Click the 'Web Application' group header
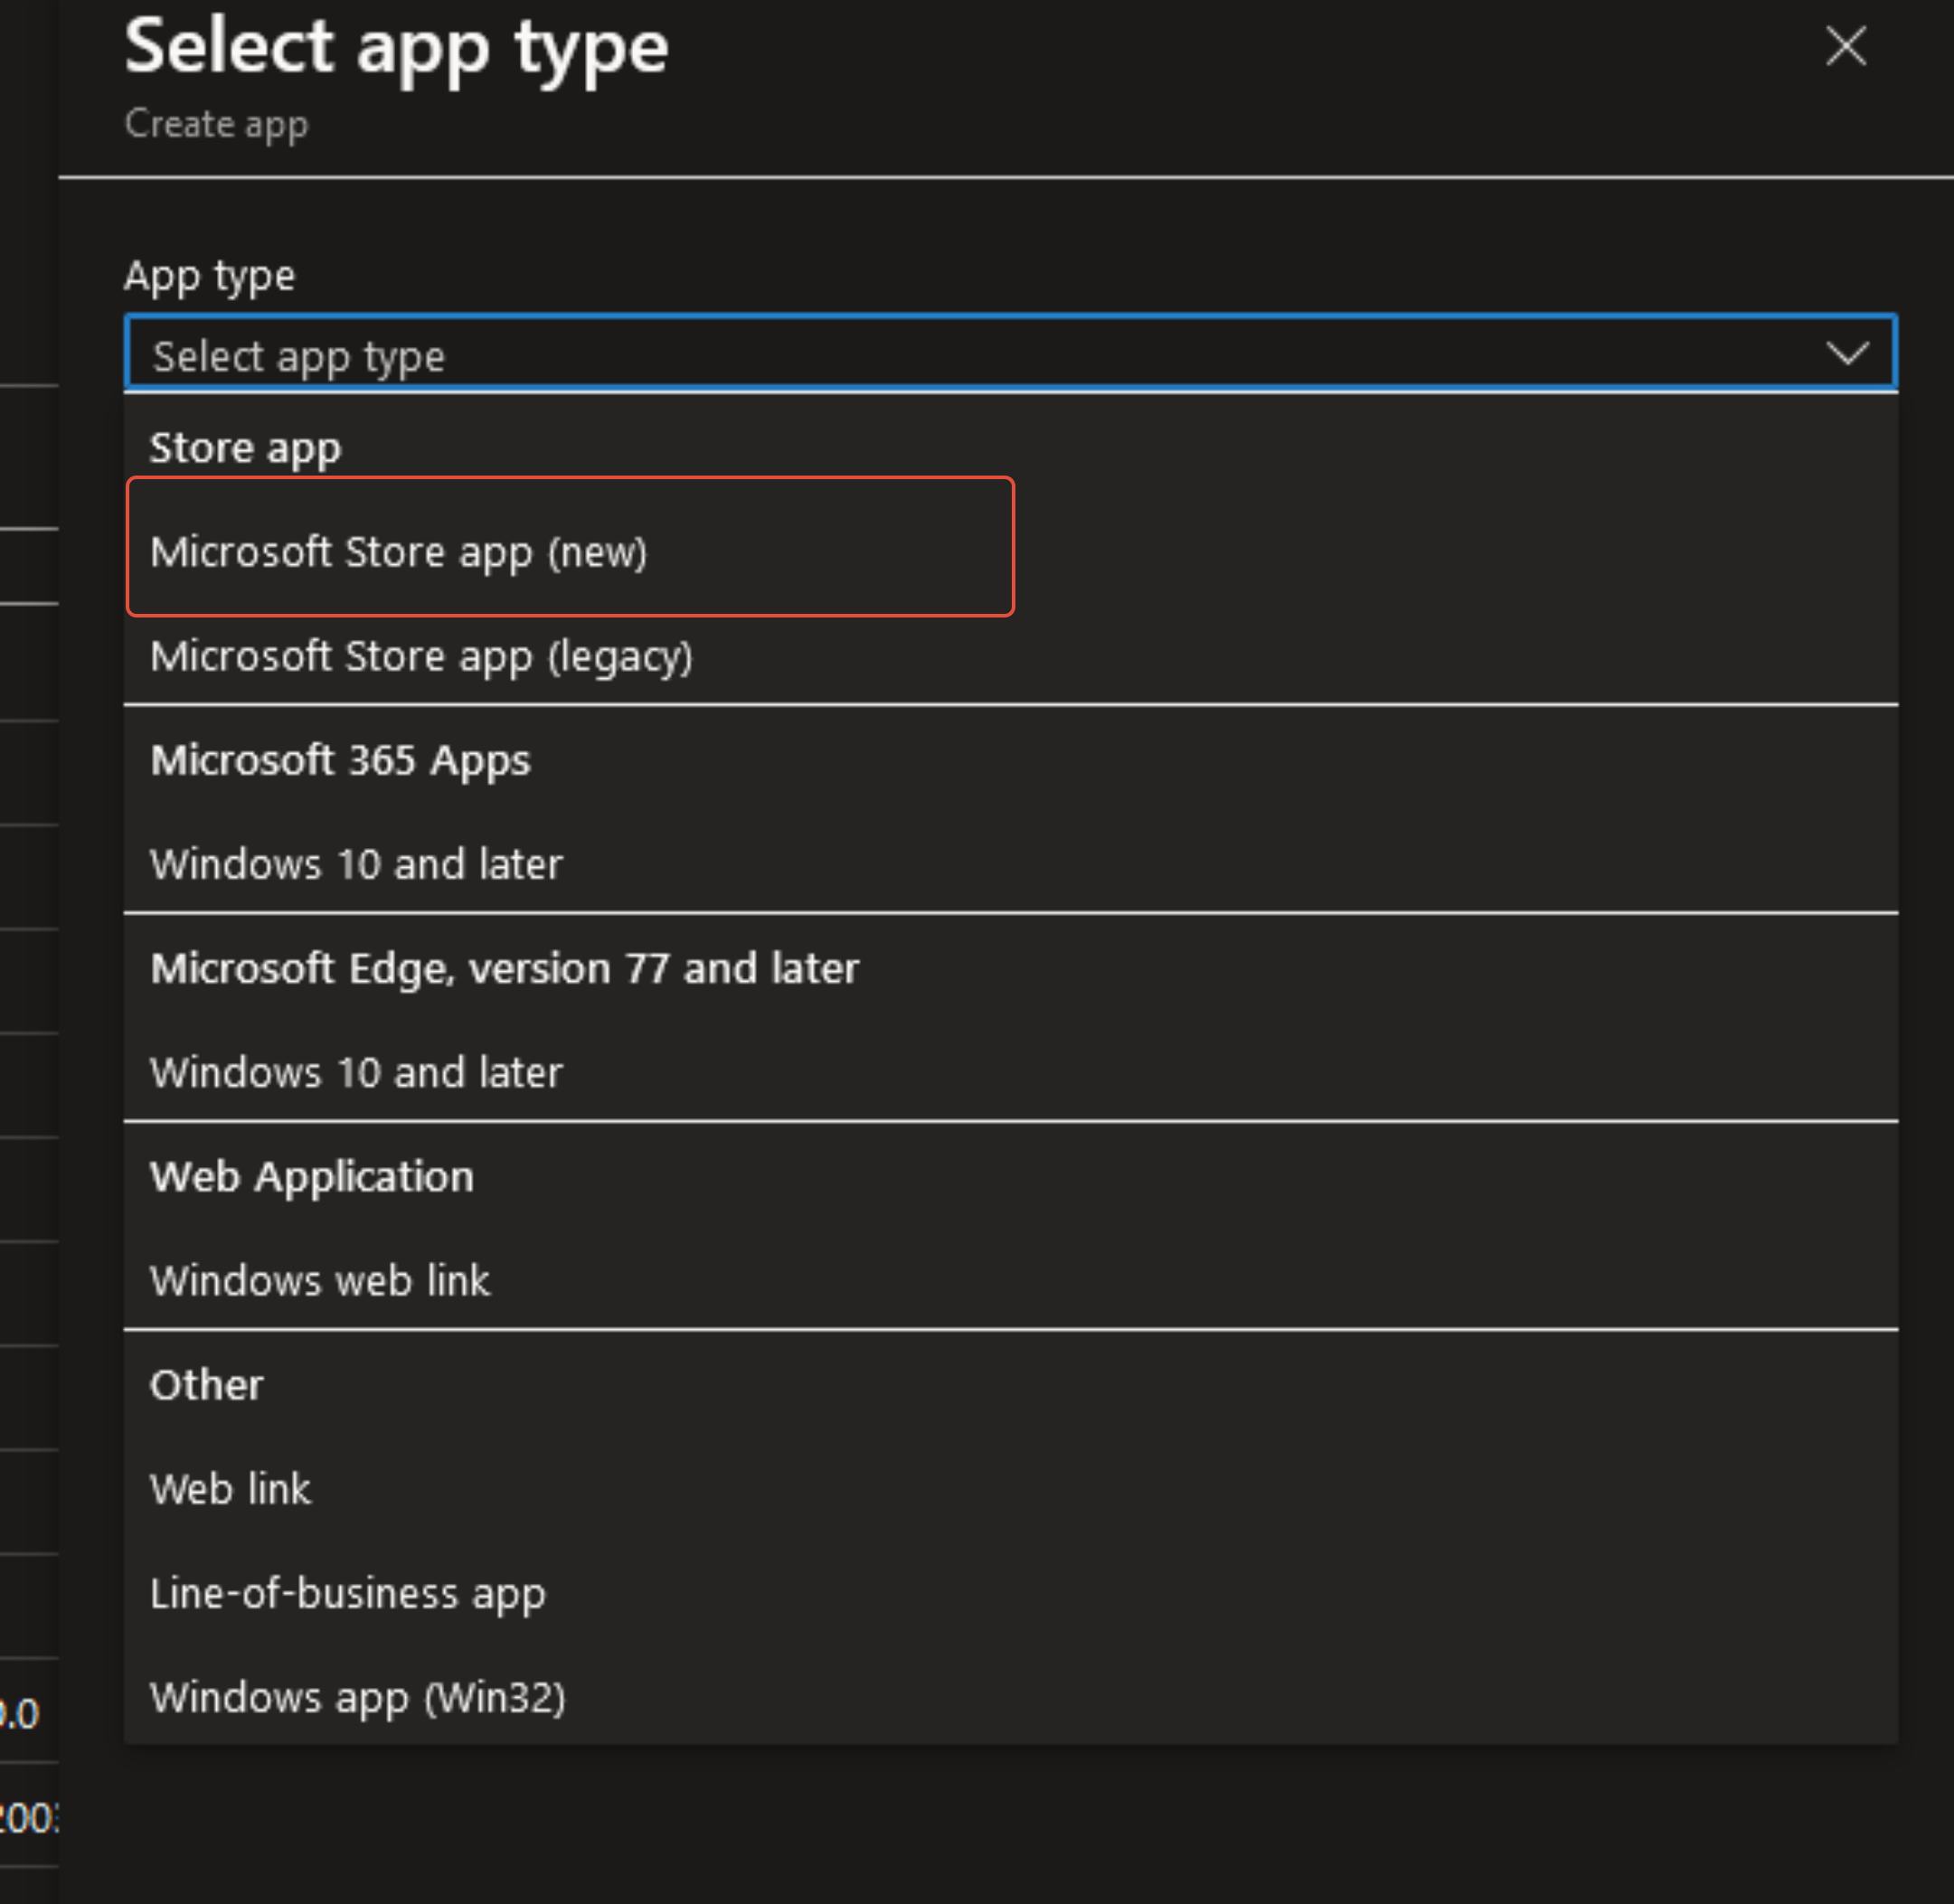 coord(312,1176)
